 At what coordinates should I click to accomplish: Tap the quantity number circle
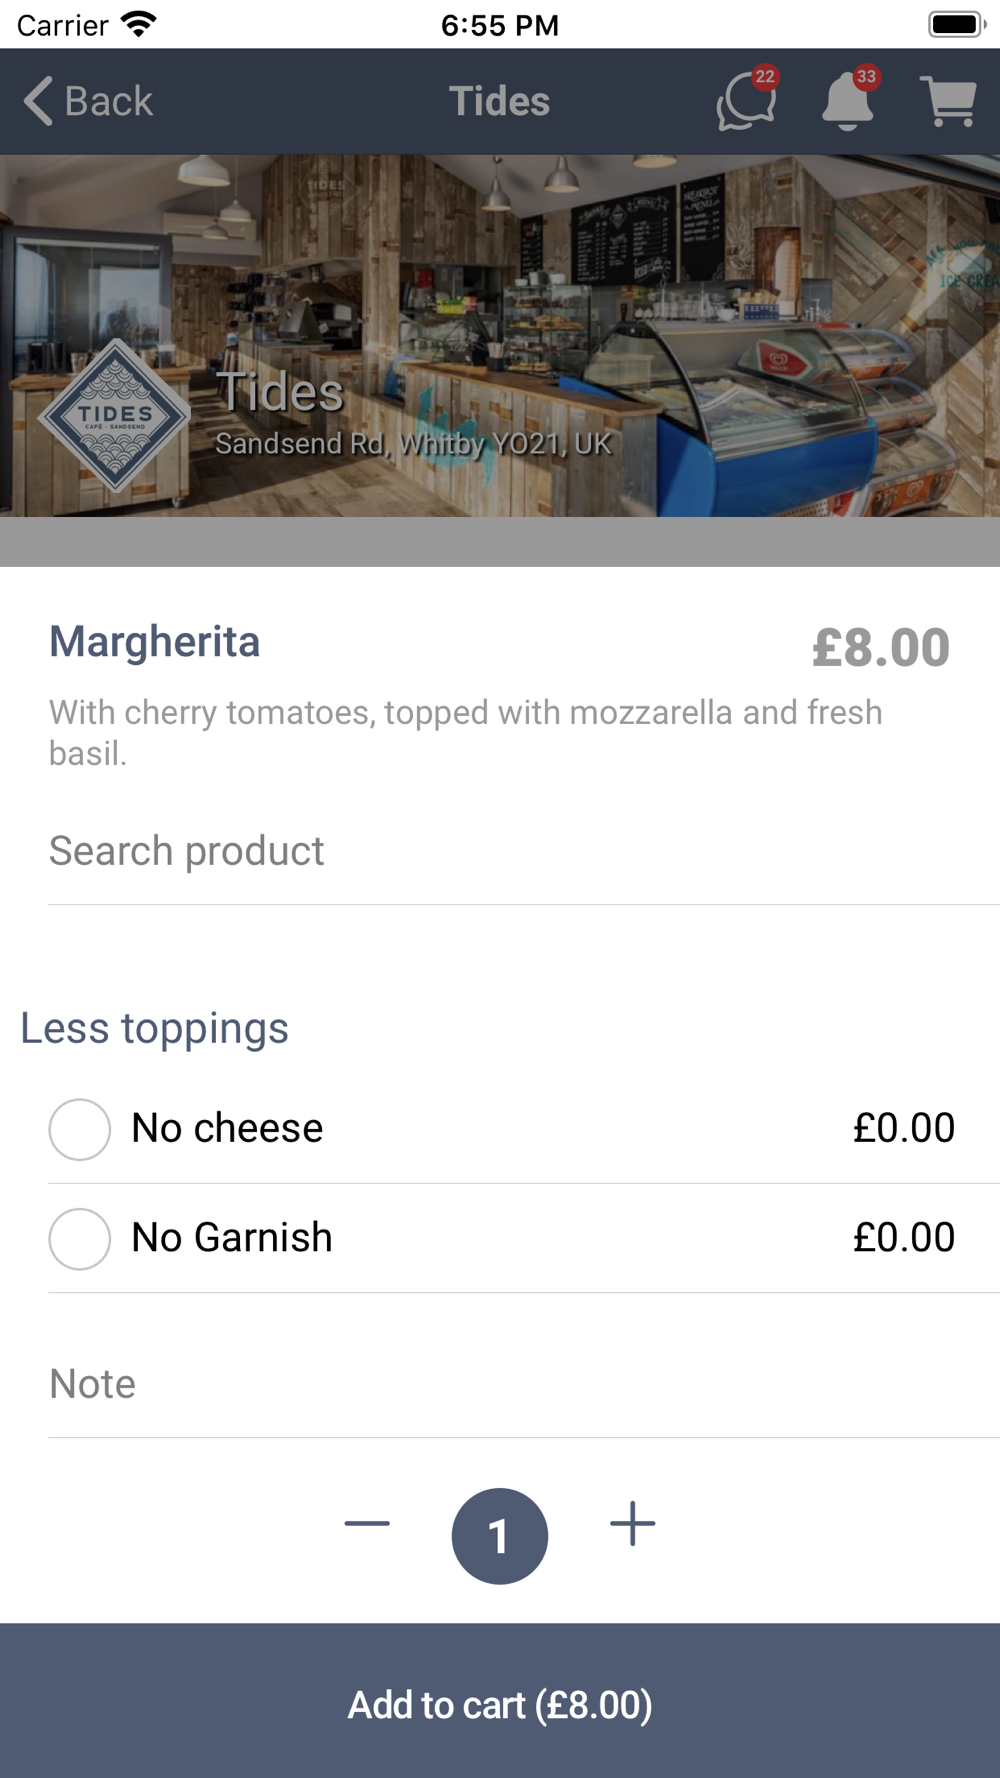(500, 1536)
